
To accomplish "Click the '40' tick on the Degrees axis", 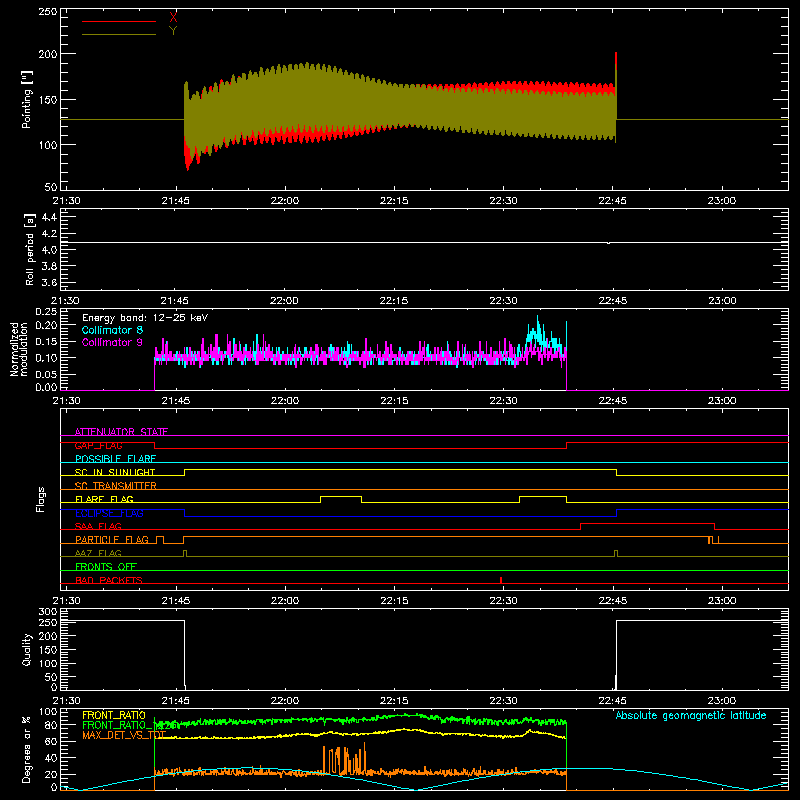I will tap(51, 758).
